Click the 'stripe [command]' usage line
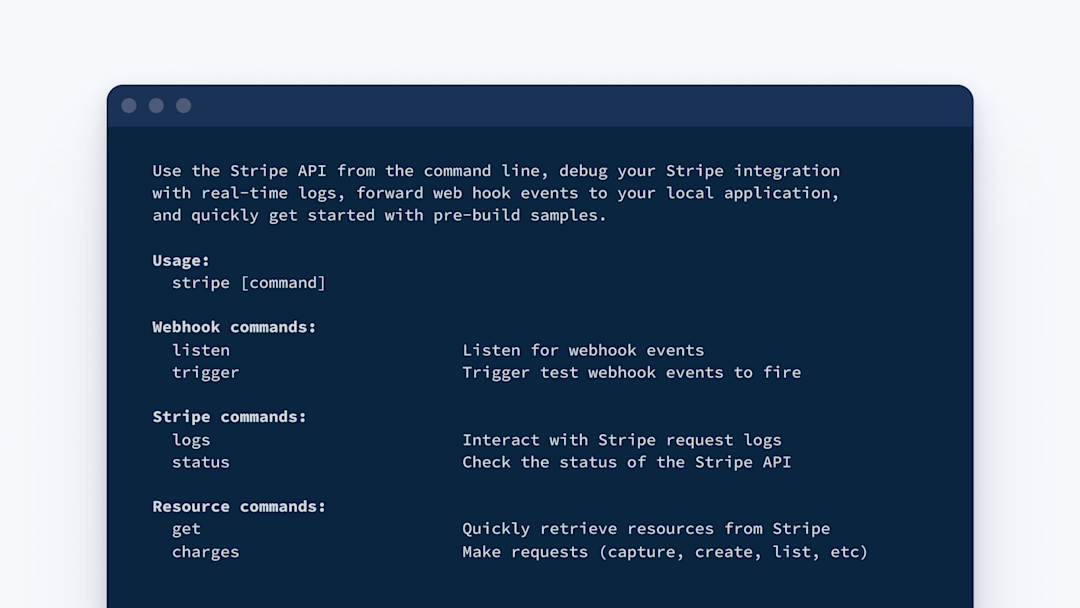 click(x=248, y=283)
